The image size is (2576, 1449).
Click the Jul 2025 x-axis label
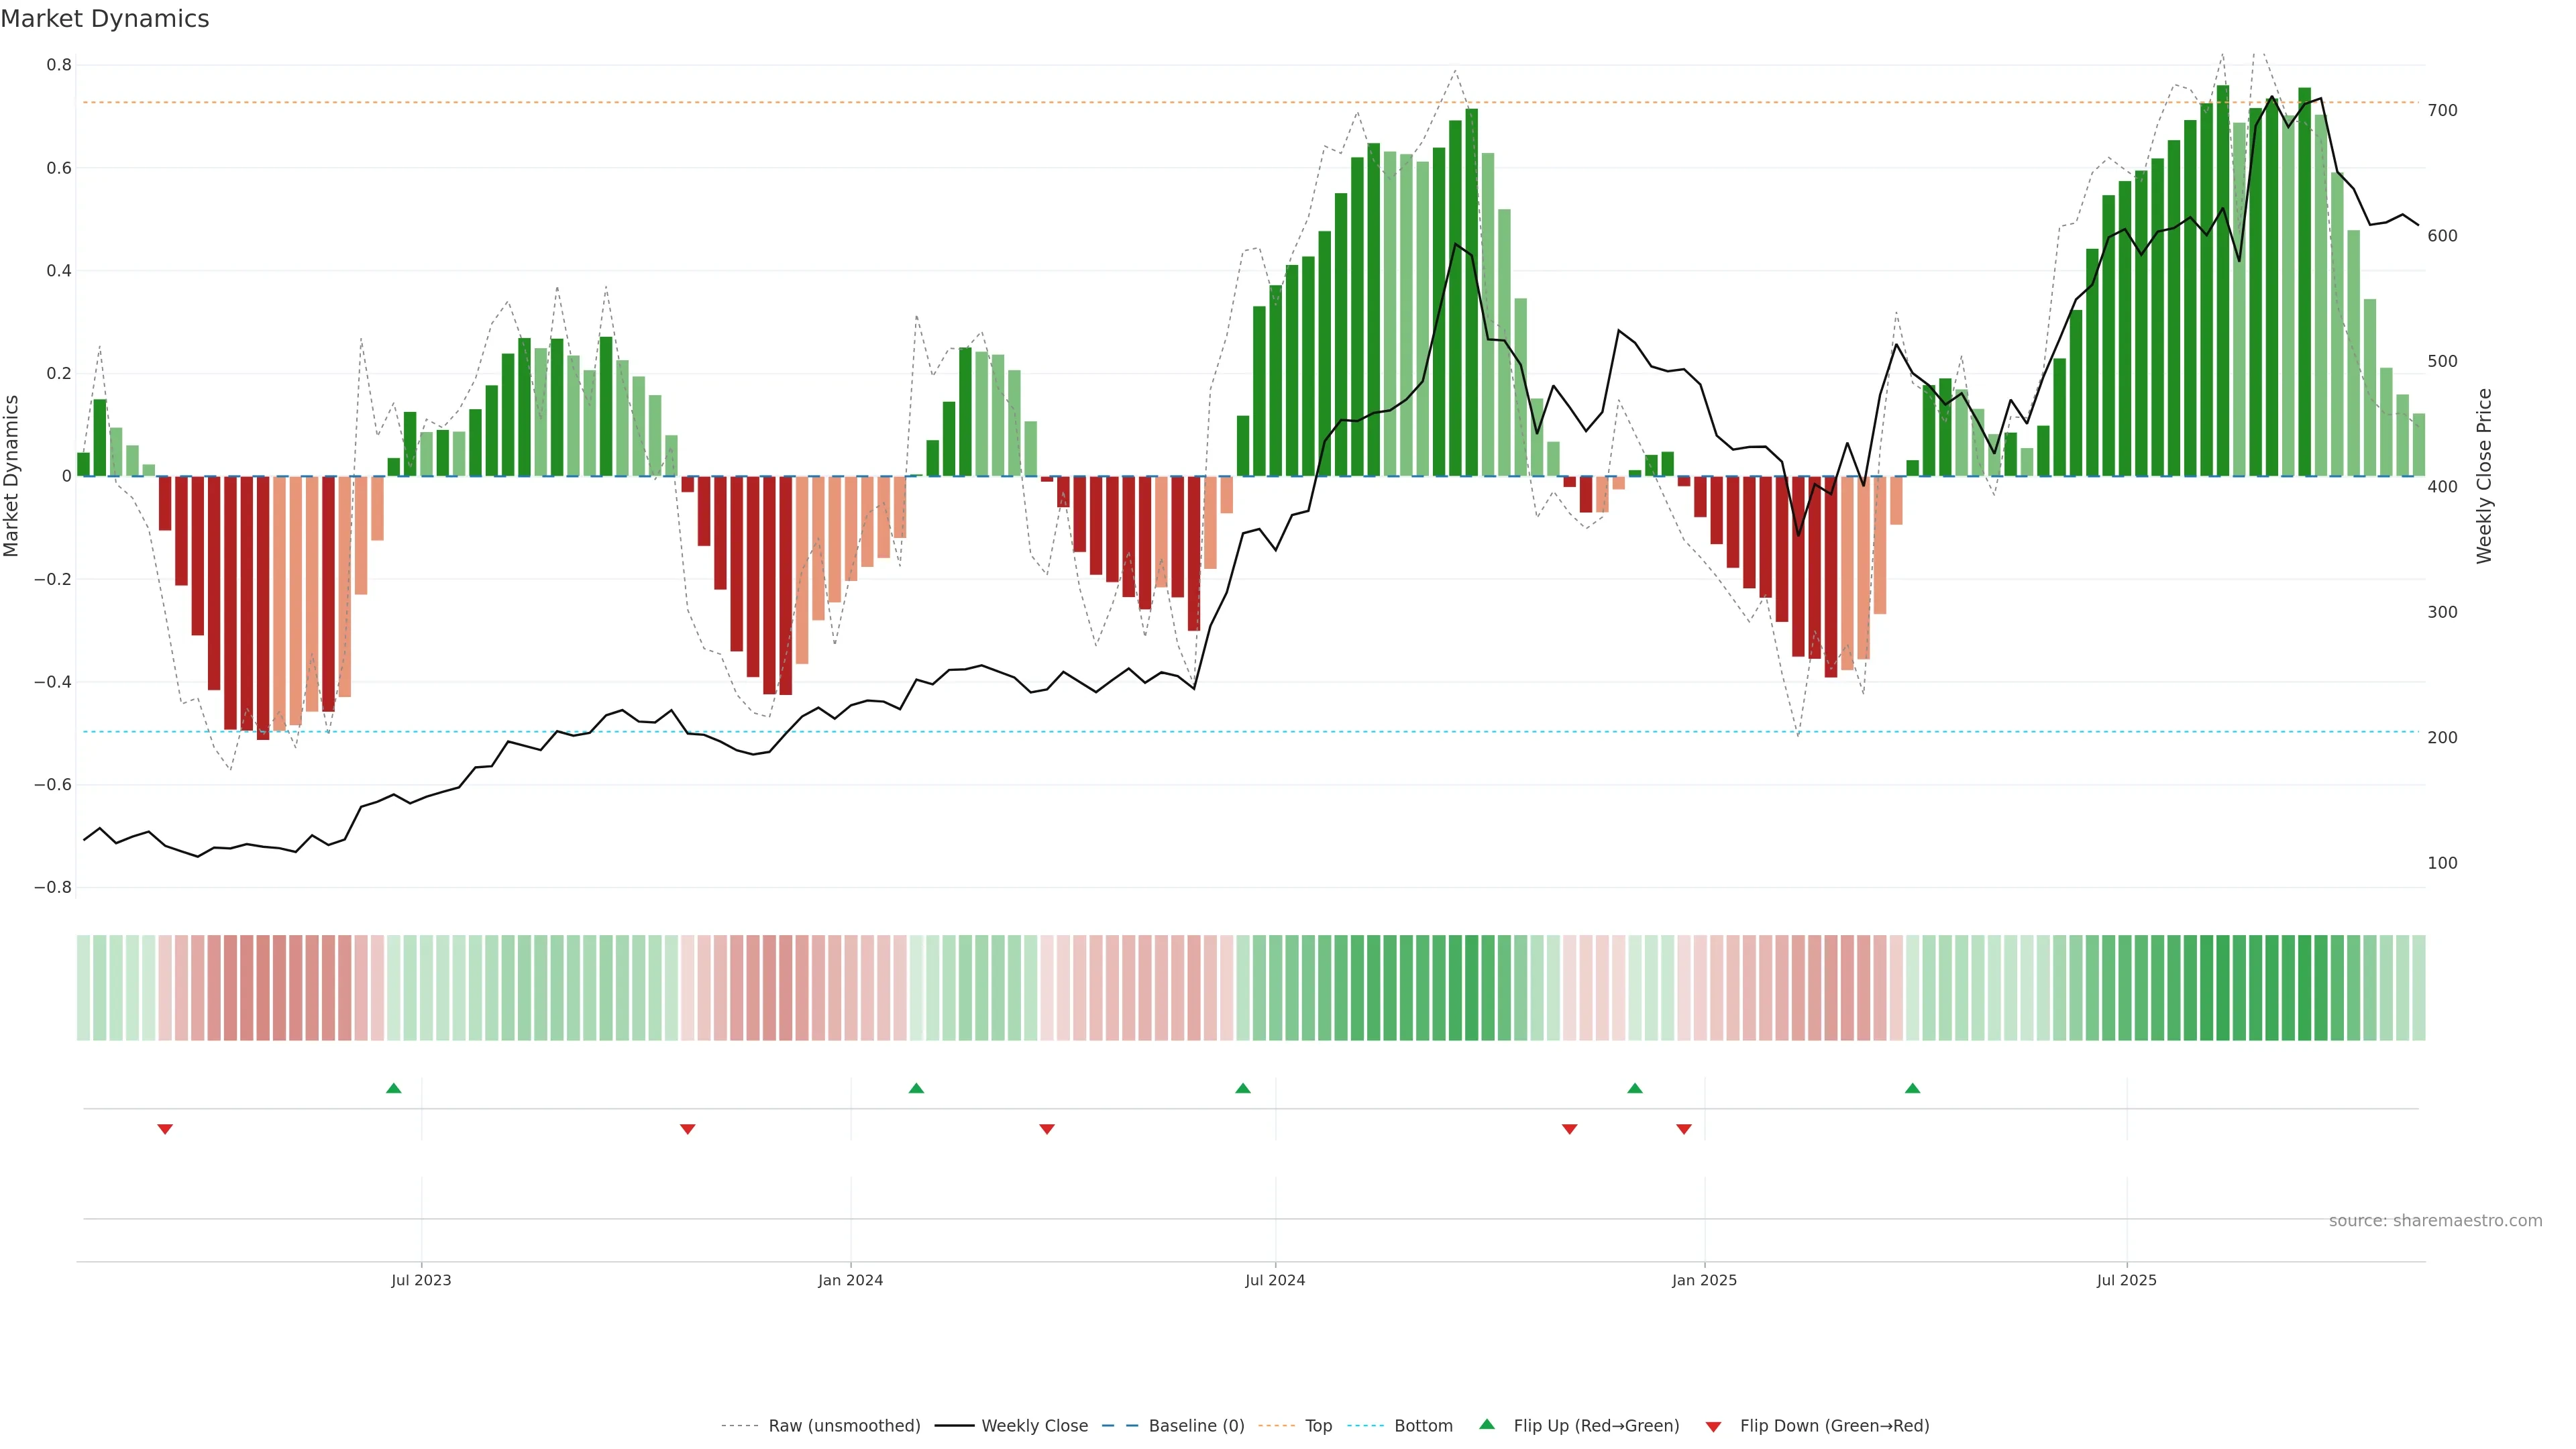(2126, 1280)
